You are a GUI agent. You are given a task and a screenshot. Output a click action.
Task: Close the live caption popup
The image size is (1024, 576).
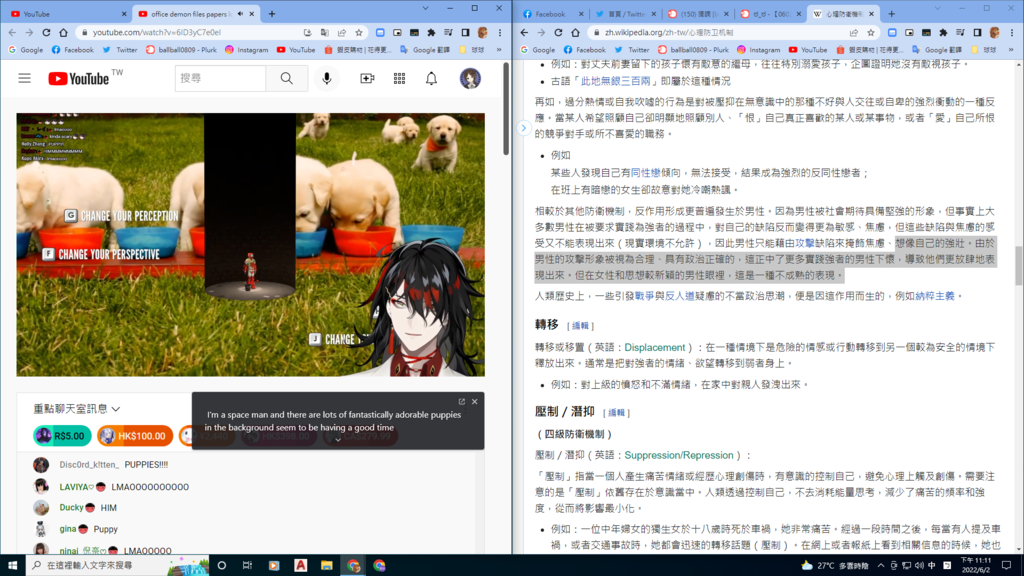(x=475, y=402)
